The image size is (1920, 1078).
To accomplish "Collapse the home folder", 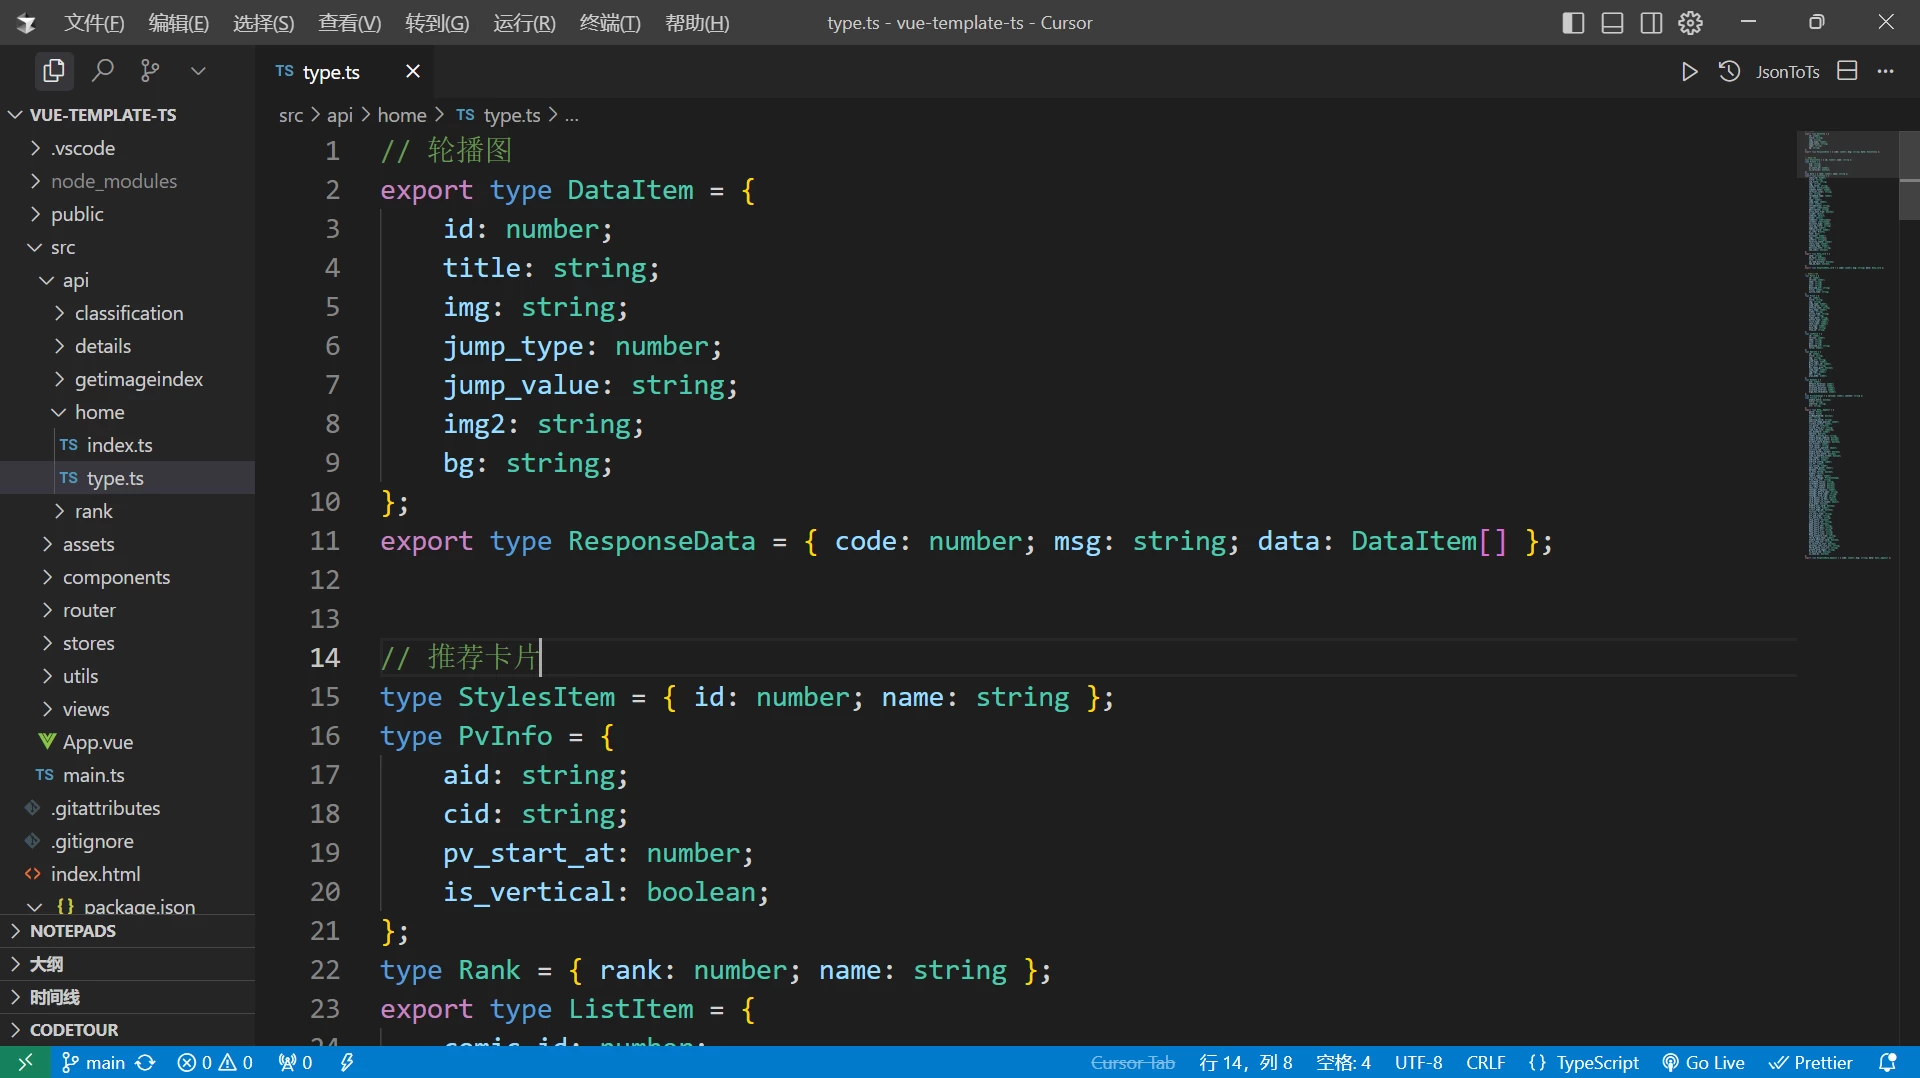I will click(128, 412).
